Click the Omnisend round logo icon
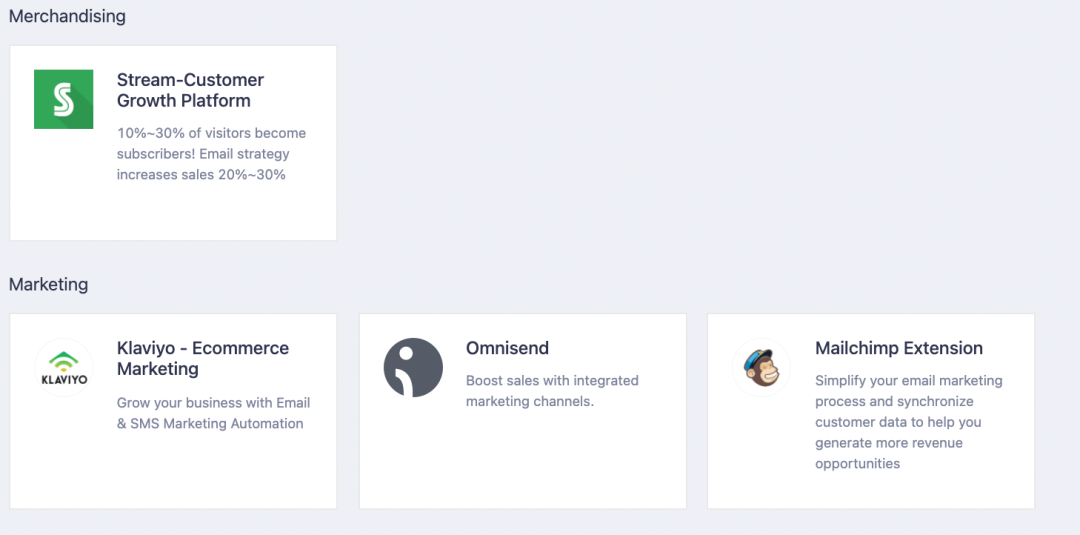This screenshot has width=1080, height=535. [x=413, y=368]
